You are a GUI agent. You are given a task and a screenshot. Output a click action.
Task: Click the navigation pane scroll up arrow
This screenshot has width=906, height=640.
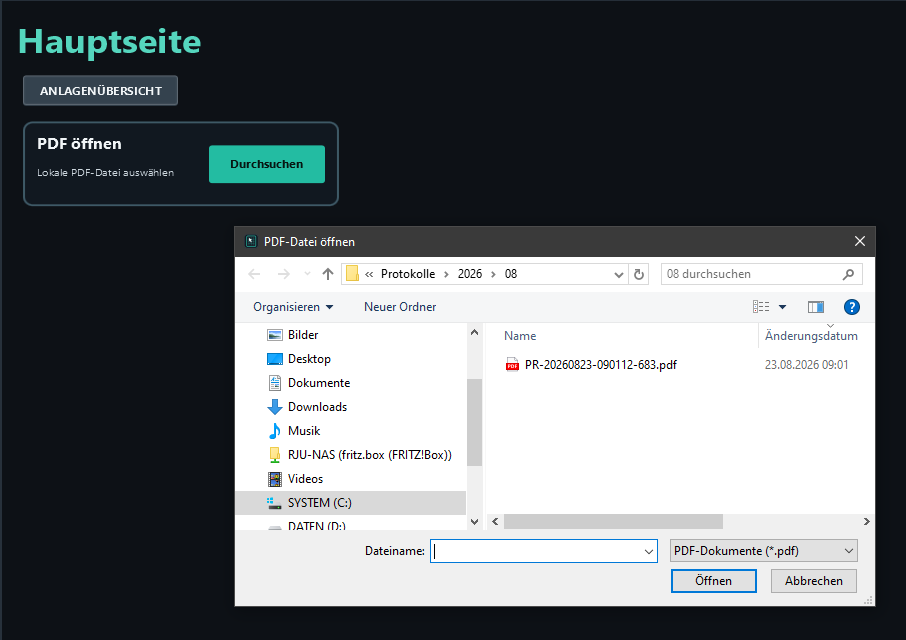point(474,333)
